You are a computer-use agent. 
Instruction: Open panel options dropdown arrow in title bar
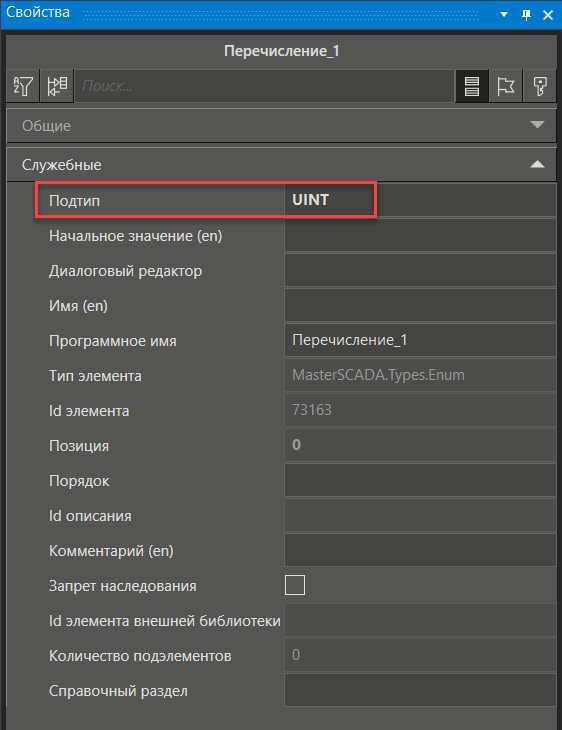(504, 14)
